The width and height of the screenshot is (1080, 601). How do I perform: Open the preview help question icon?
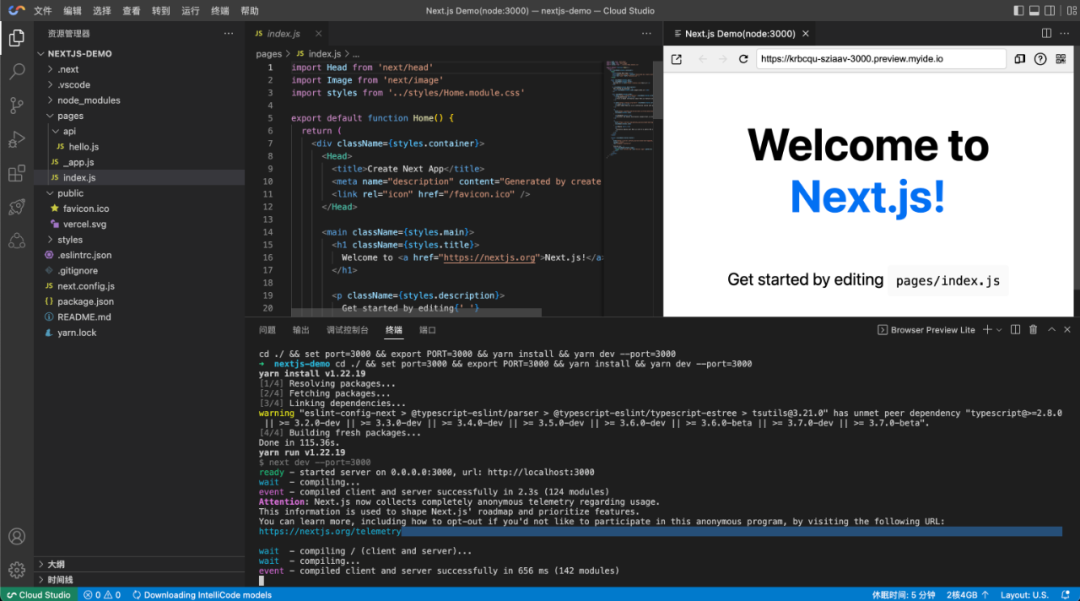click(x=1040, y=59)
